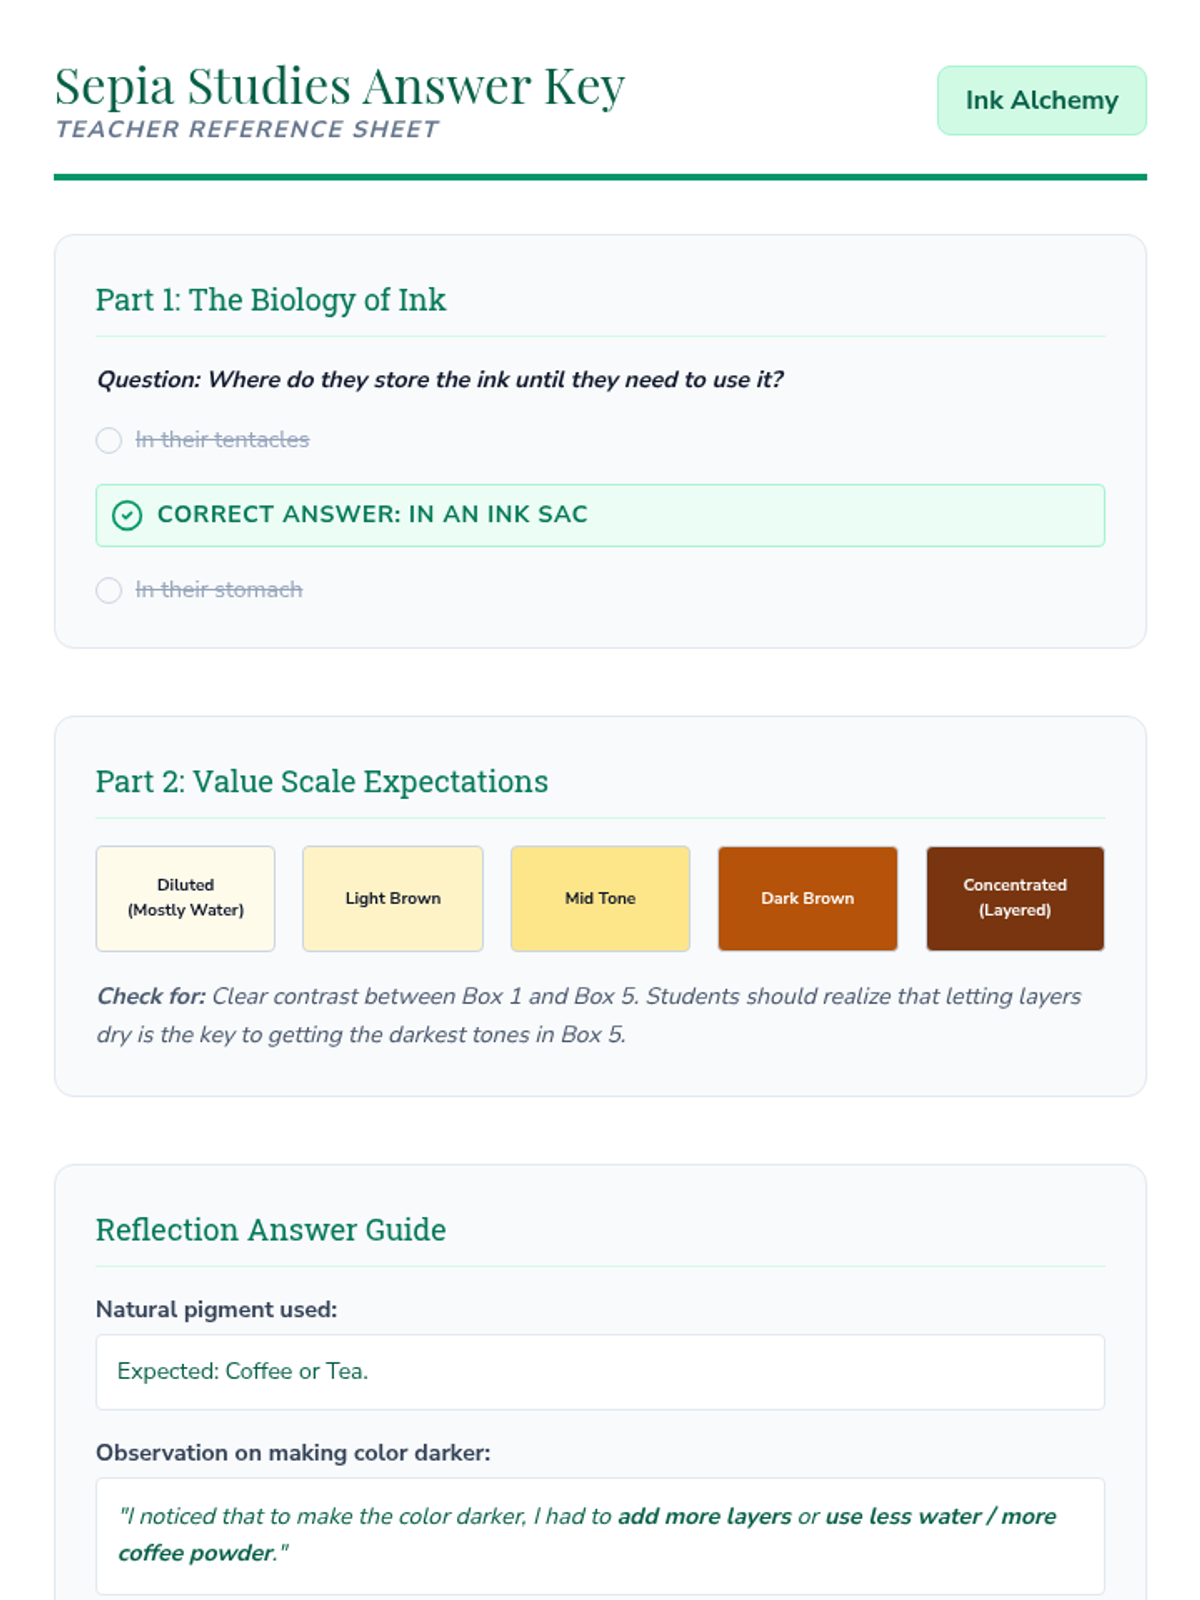The height and width of the screenshot is (1600, 1200).
Task: Click the Reflection Answer Guide heading
Action: coord(271,1229)
